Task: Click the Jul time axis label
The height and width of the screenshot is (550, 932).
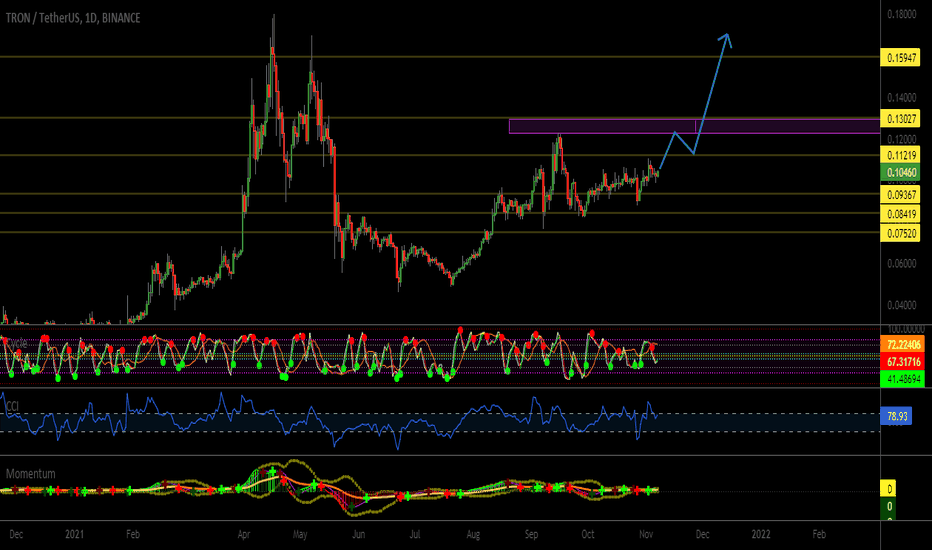Action: tap(415, 534)
